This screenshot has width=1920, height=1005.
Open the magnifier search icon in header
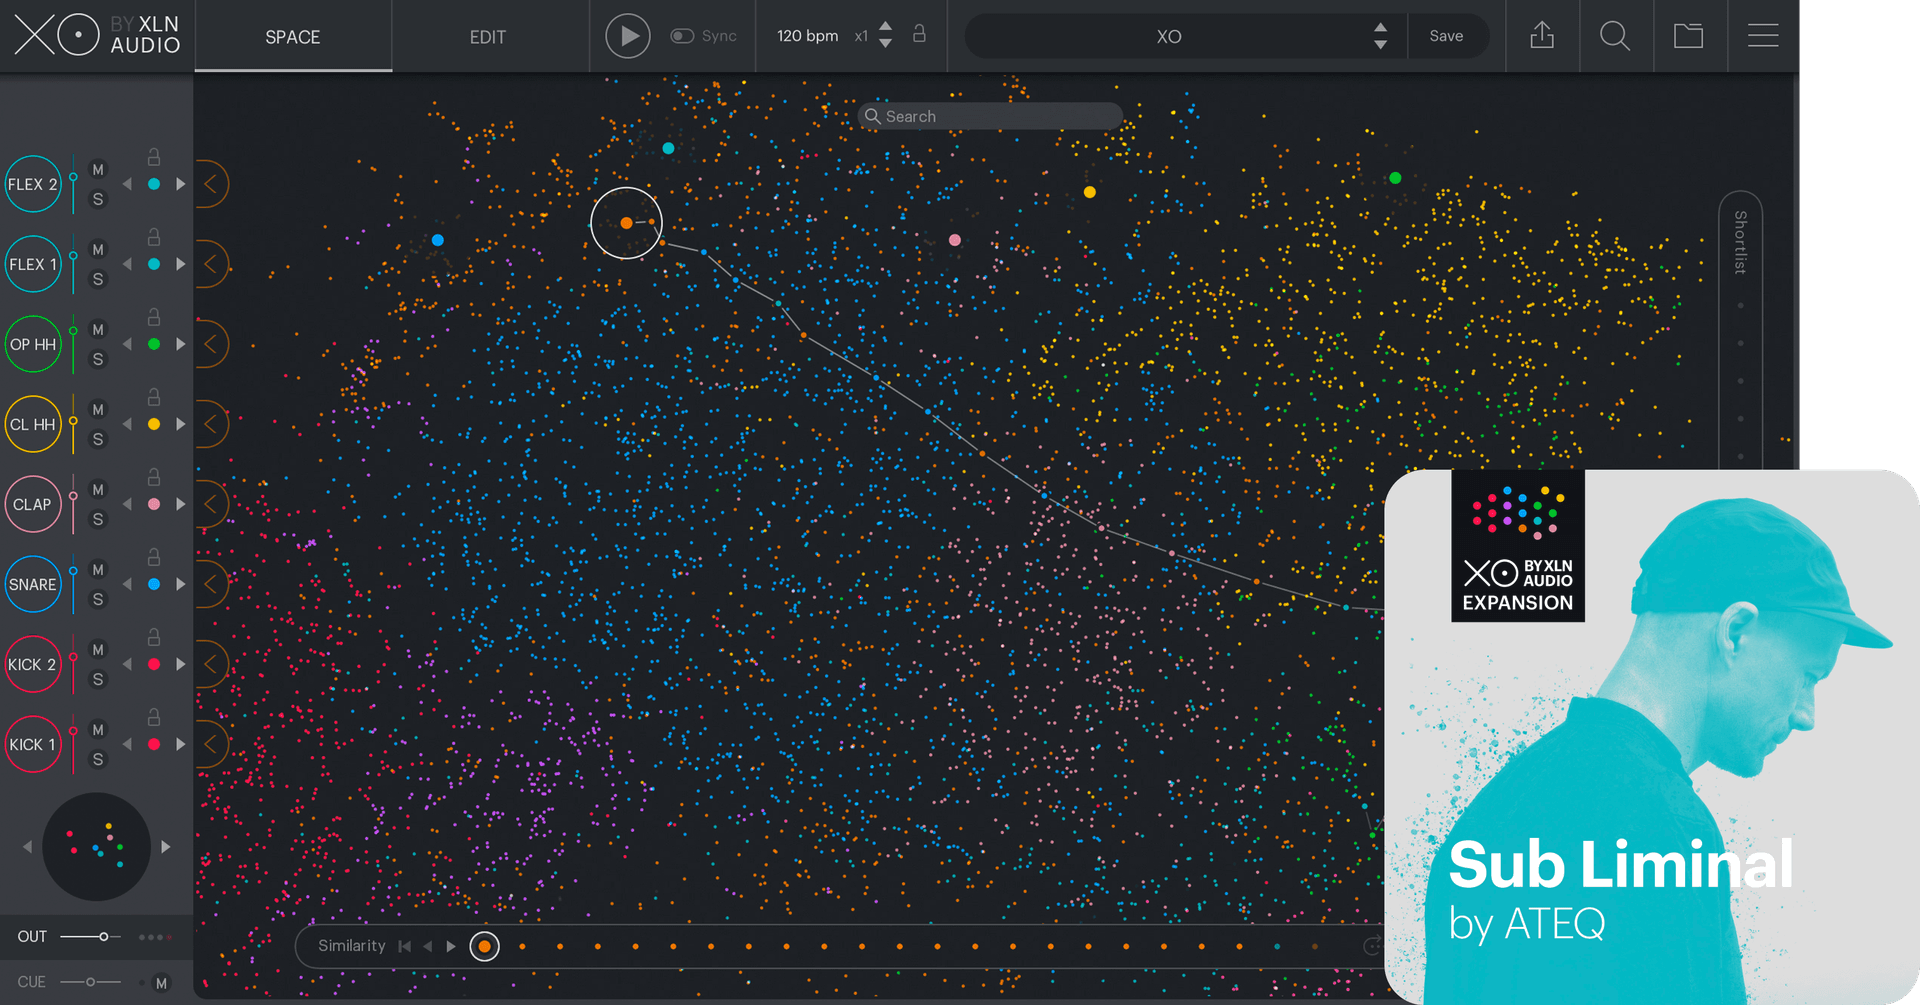pos(1615,36)
